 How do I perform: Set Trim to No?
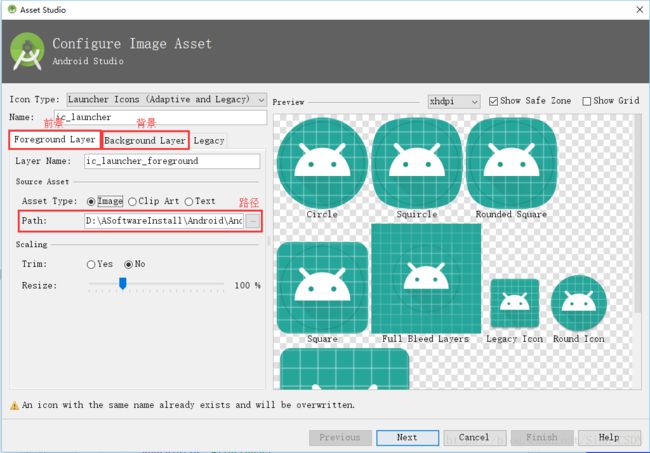pos(129,264)
